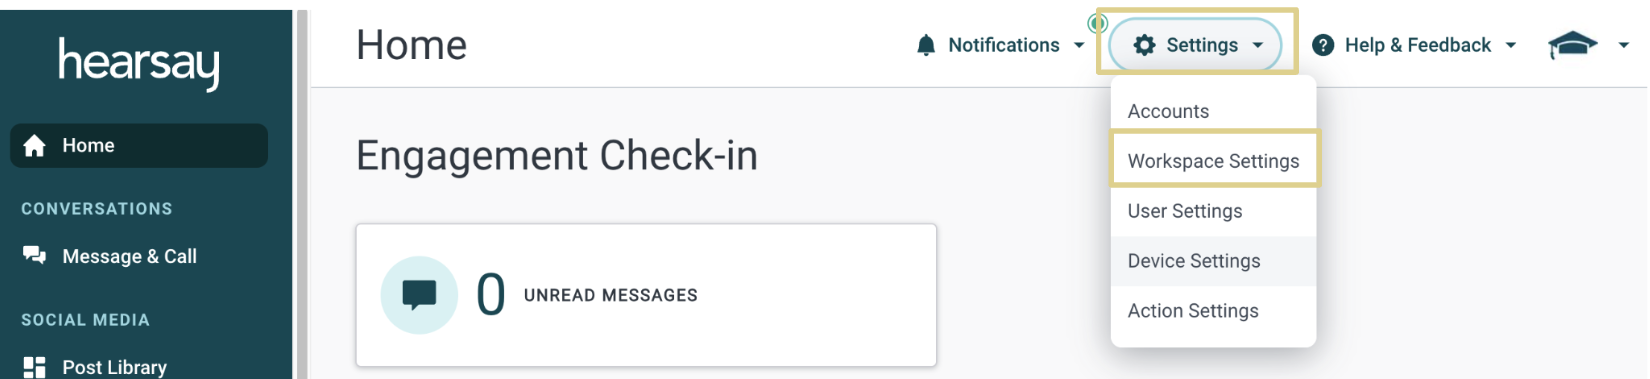Click the Post Library grid icon
The height and width of the screenshot is (379, 1650).
(x=34, y=367)
